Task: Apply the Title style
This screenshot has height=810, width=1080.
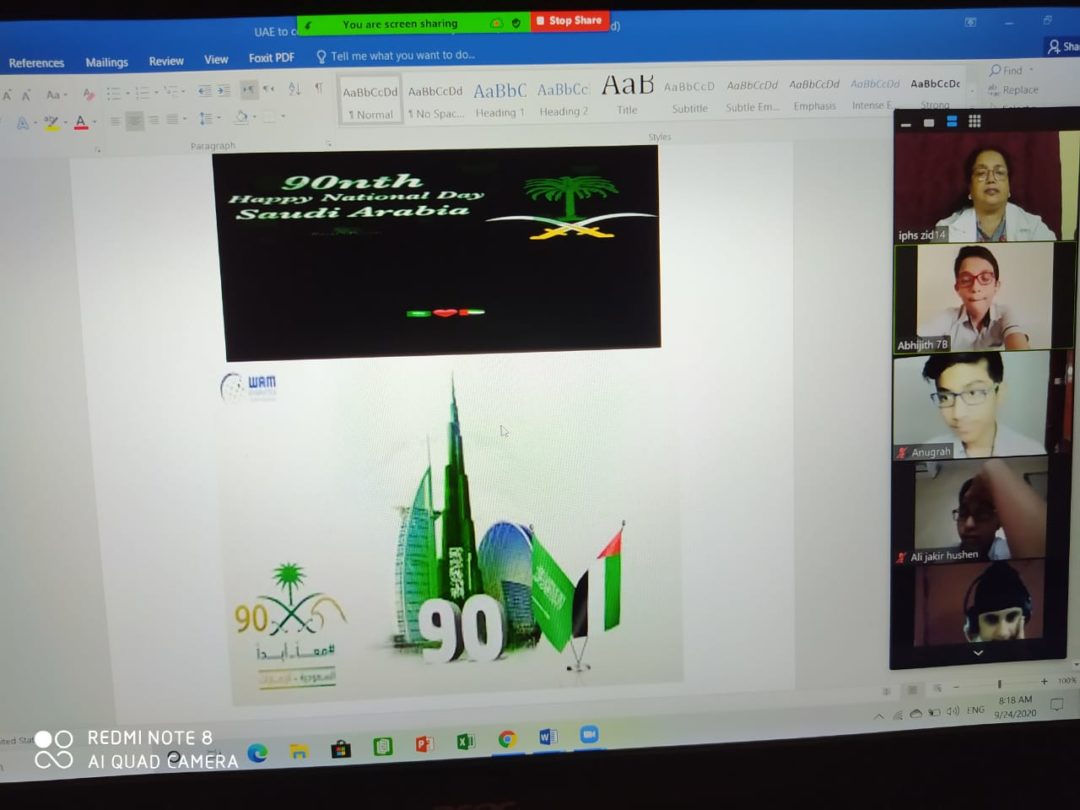Action: pos(627,95)
